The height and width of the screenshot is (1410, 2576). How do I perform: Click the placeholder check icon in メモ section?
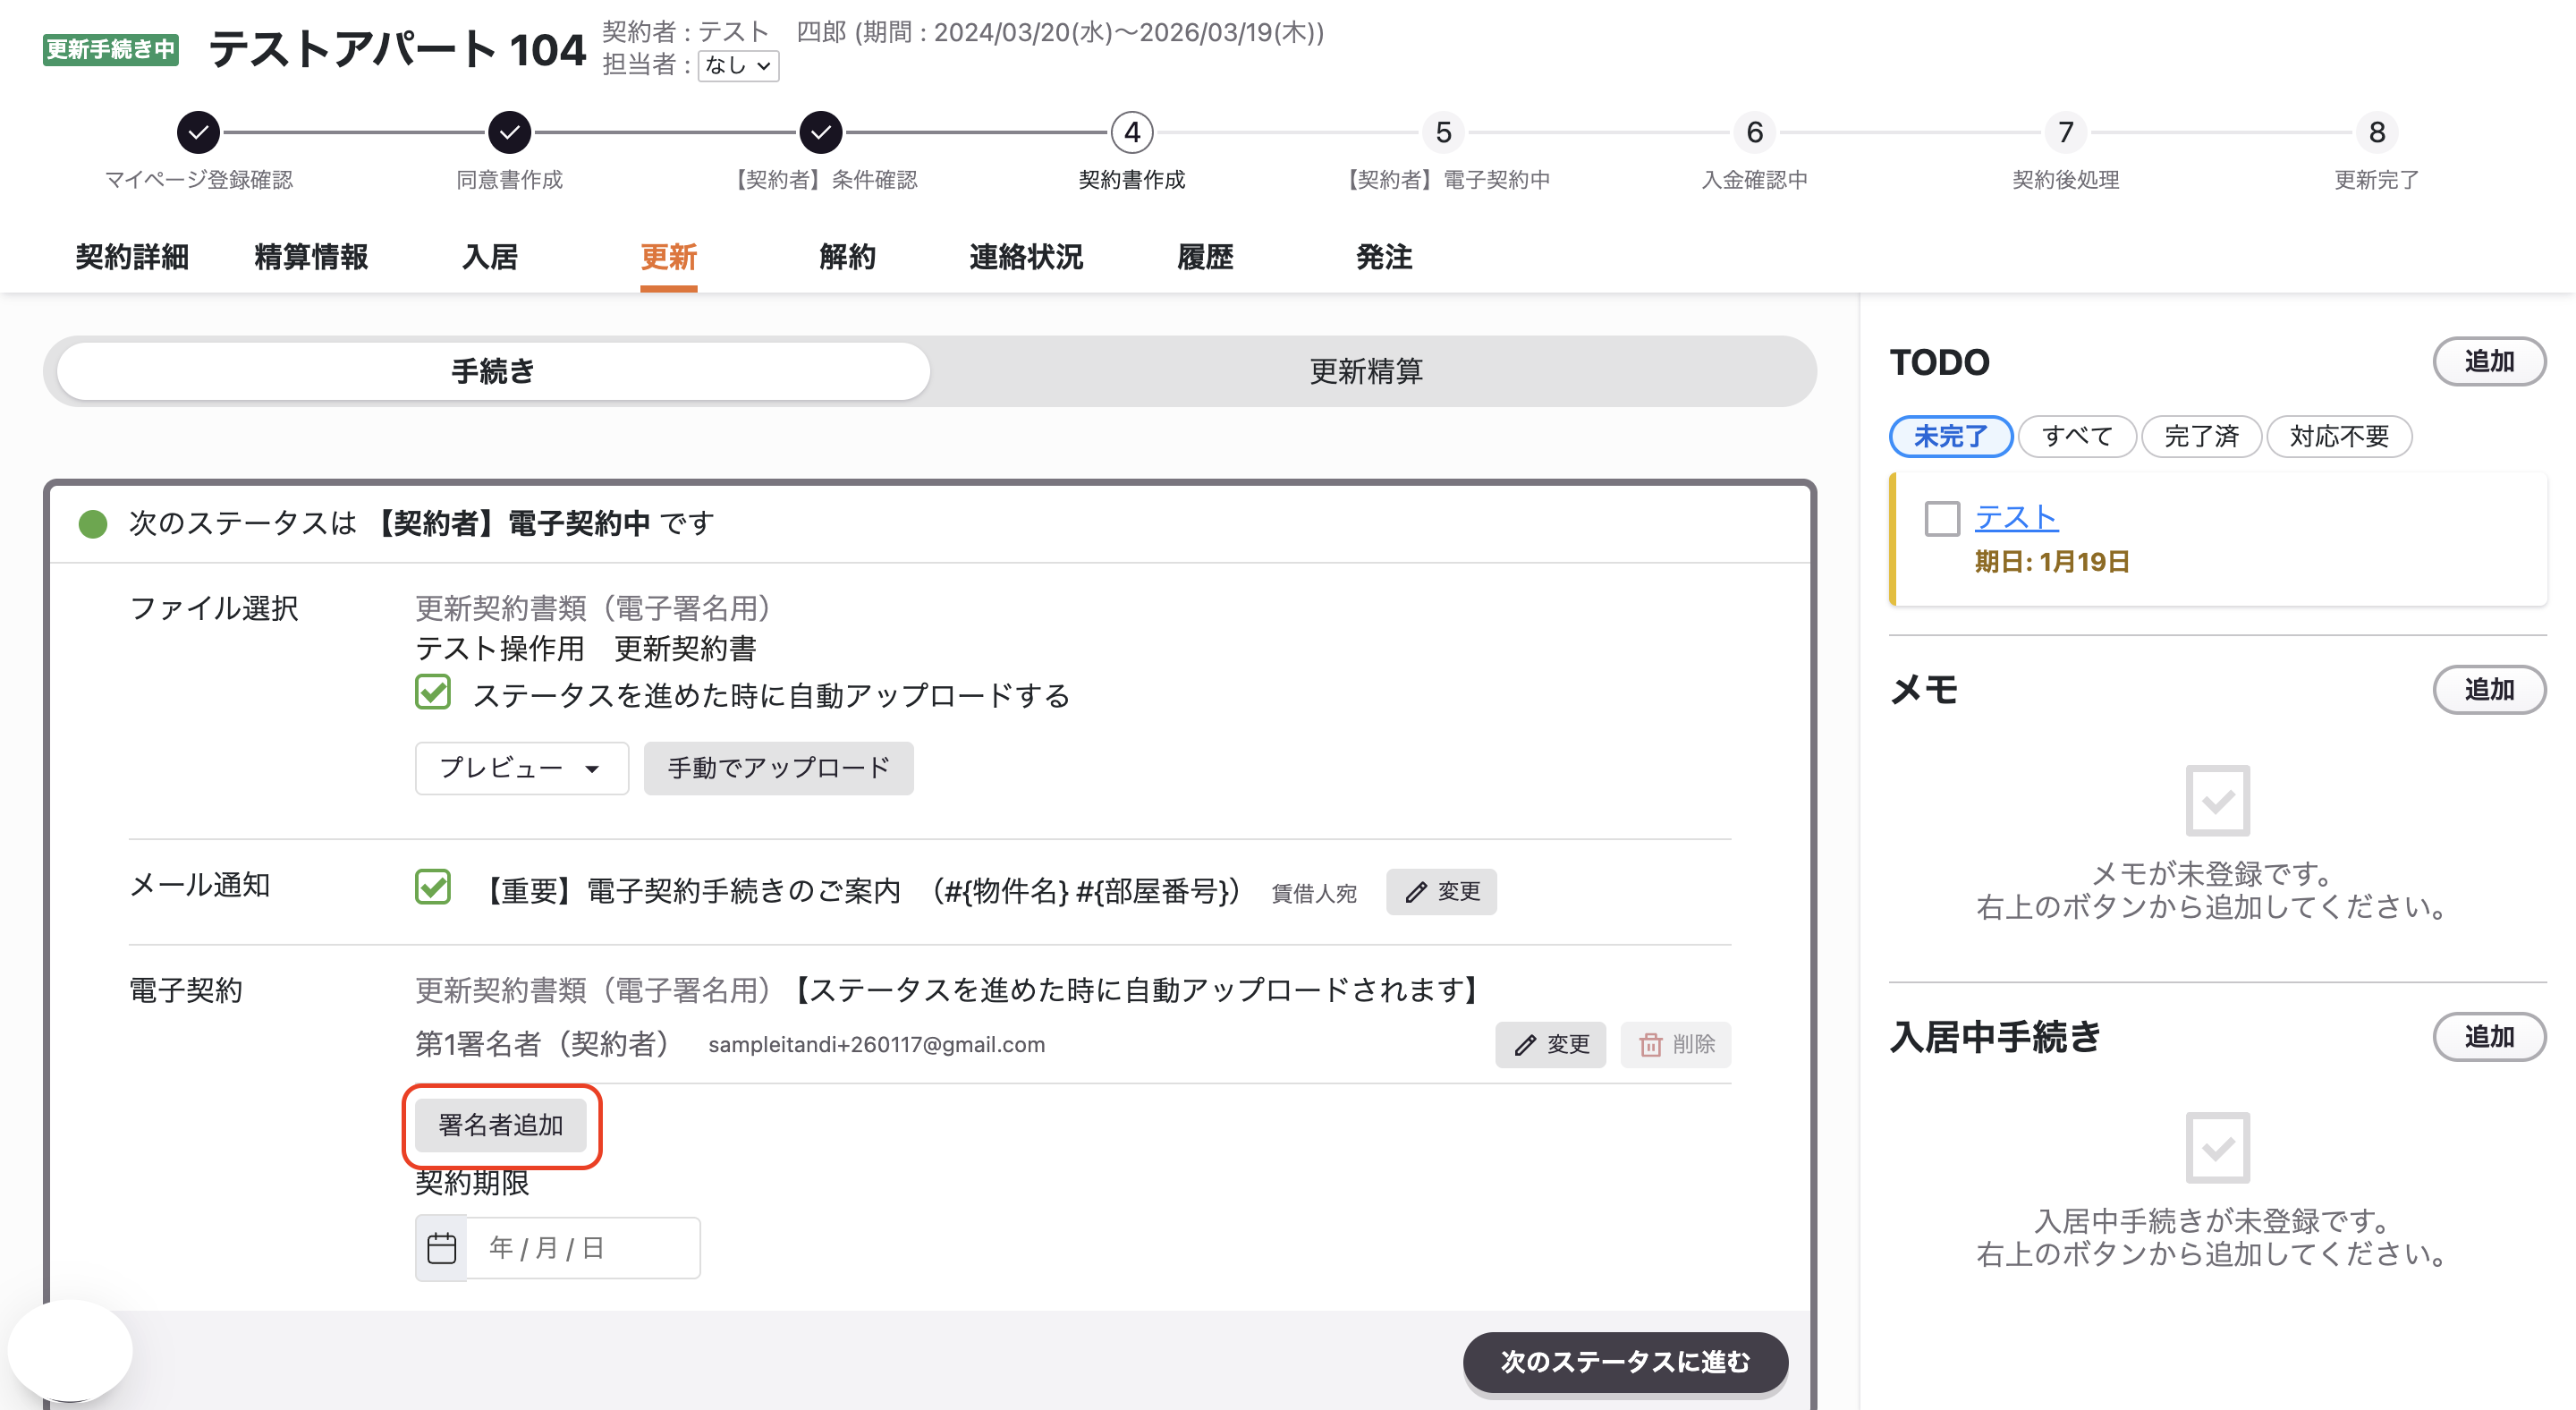(x=2217, y=800)
